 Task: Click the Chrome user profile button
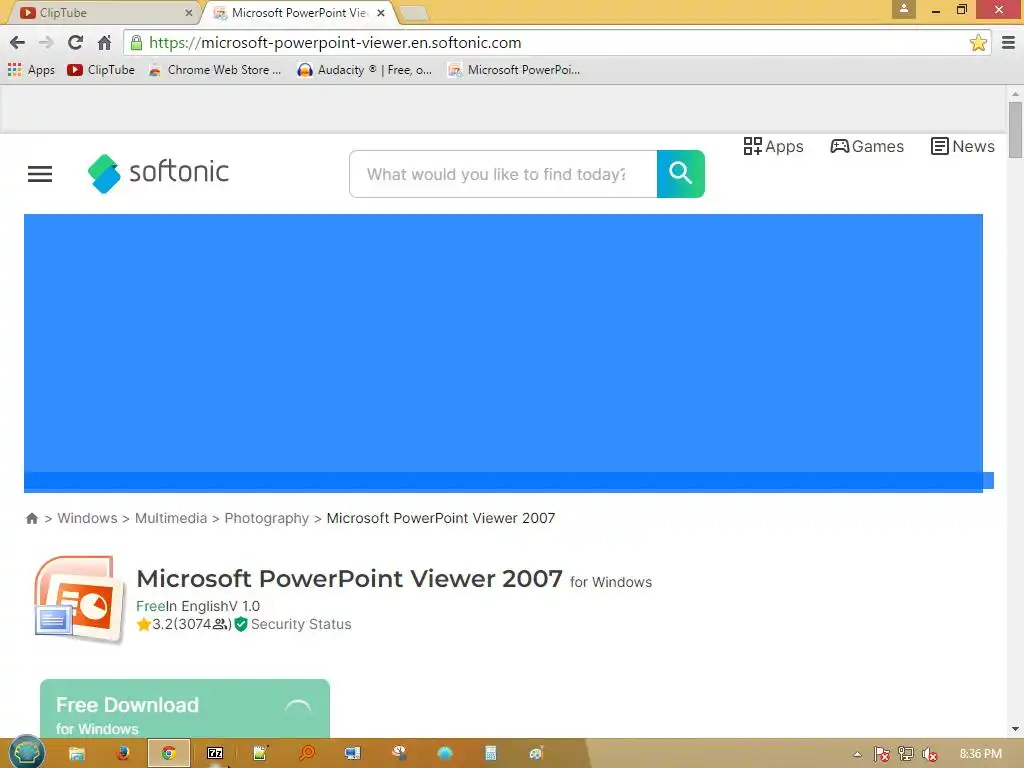point(904,9)
